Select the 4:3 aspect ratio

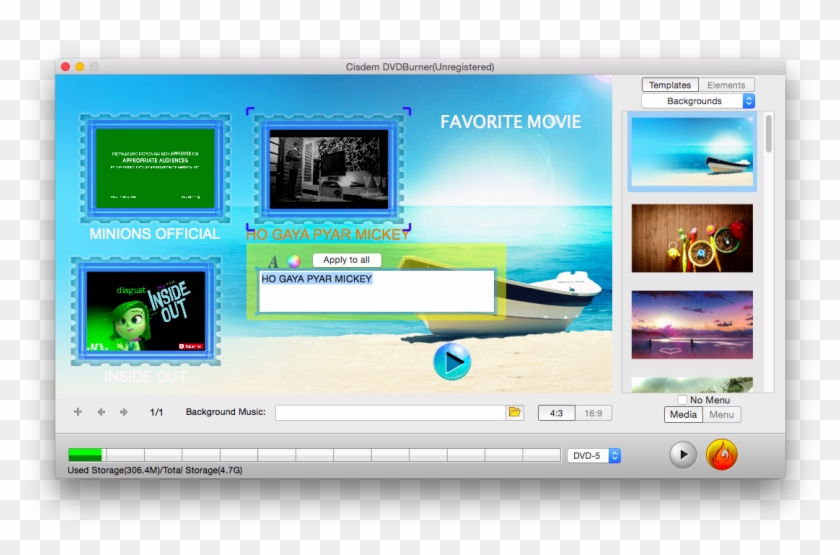tap(556, 413)
